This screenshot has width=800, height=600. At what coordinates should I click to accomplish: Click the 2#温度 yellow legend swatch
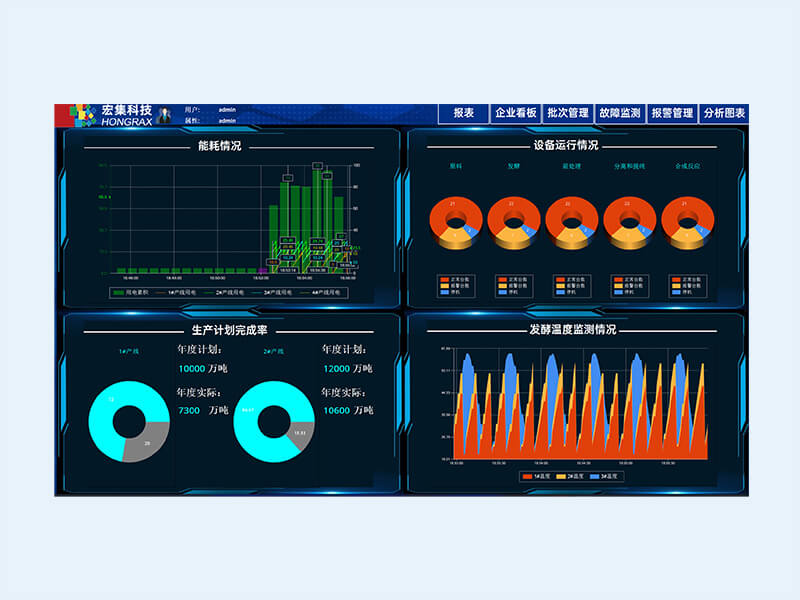[562, 477]
